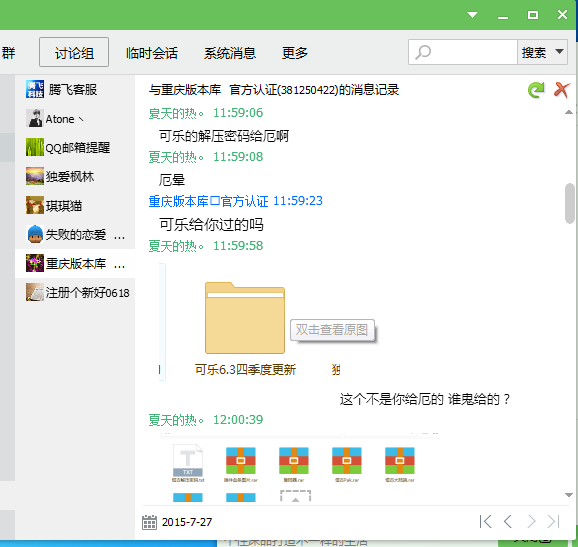Switch to the 讨论组 tab

[74, 52]
